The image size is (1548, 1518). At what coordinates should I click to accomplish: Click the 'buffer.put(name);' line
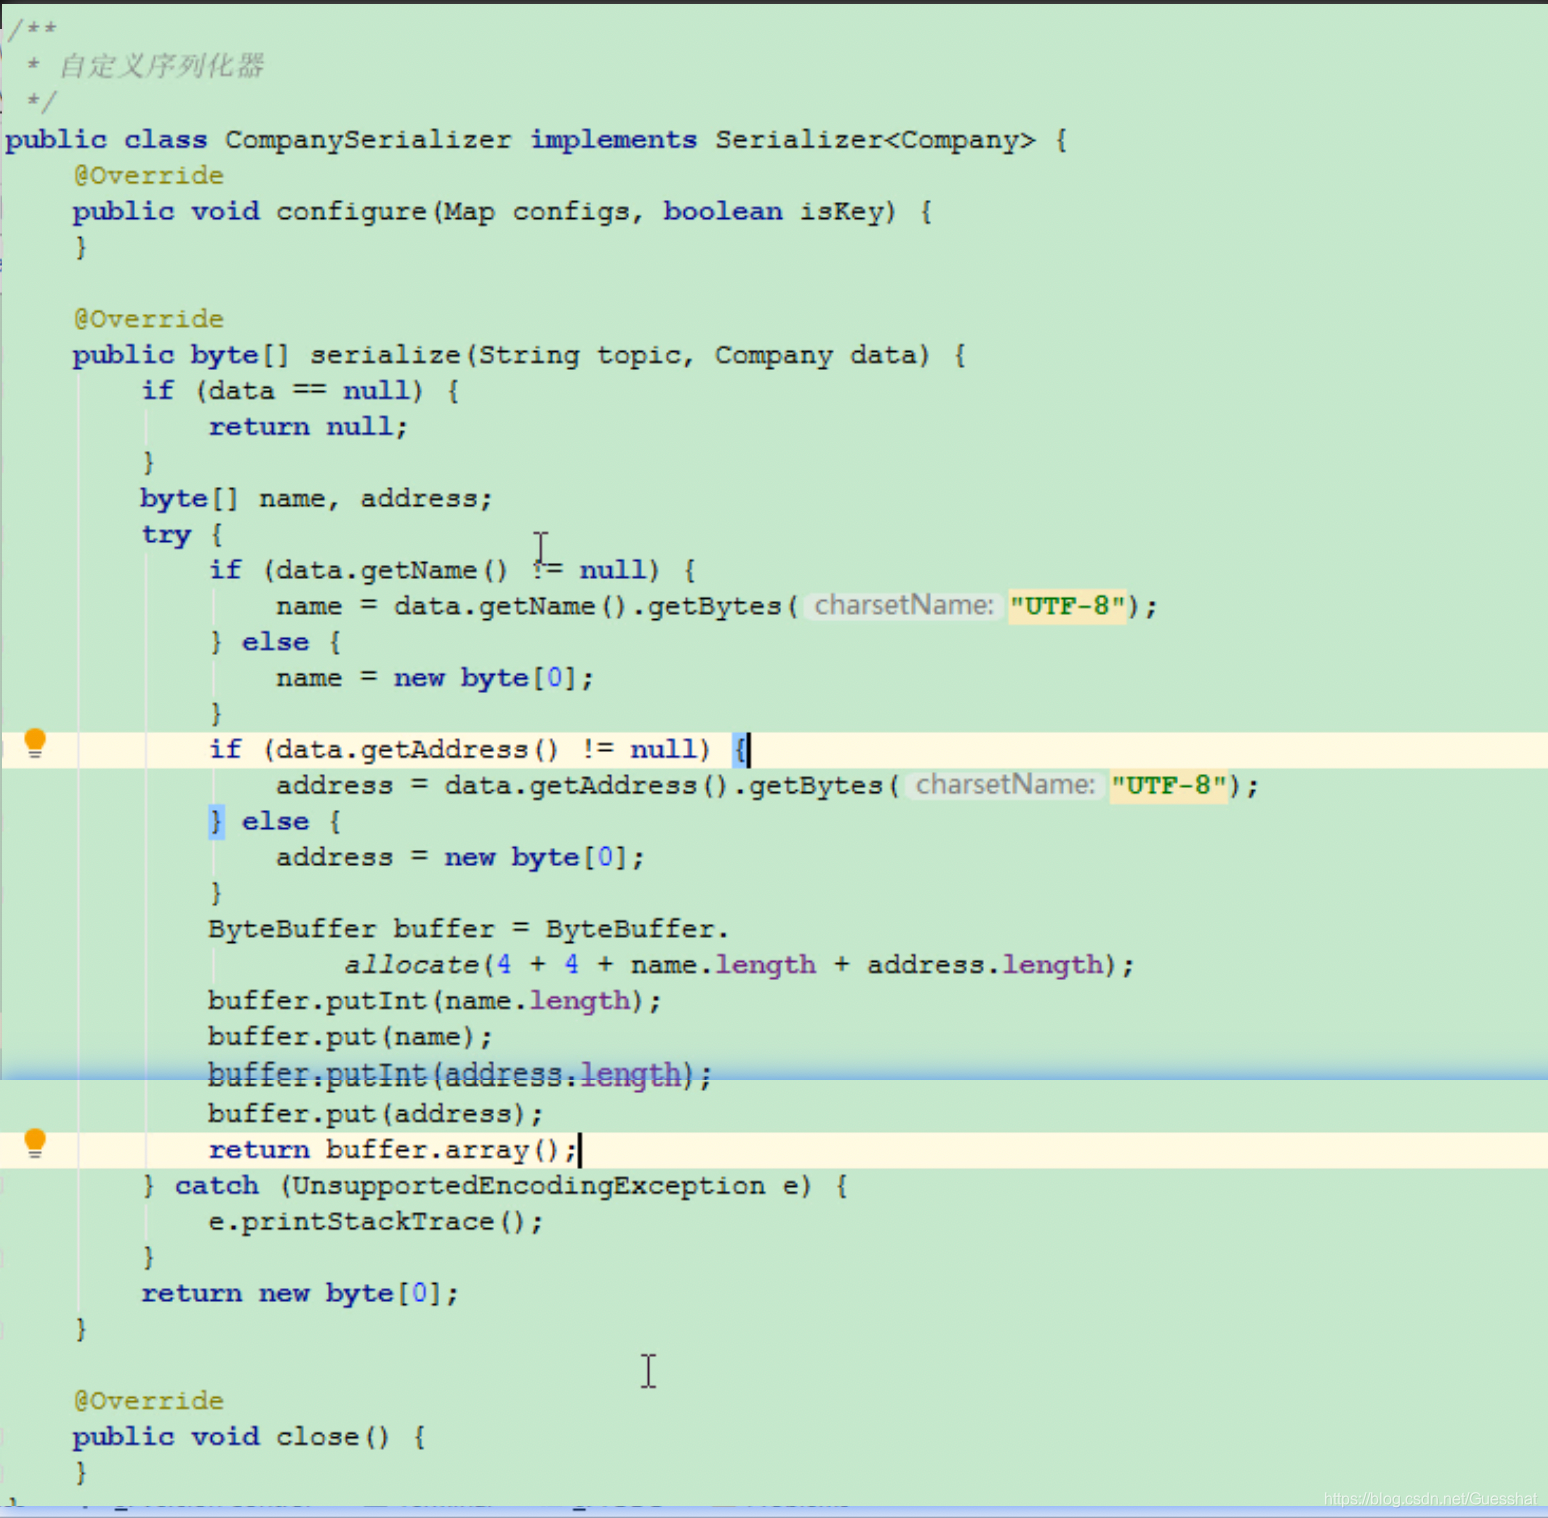pyautogui.click(x=350, y=1037)
